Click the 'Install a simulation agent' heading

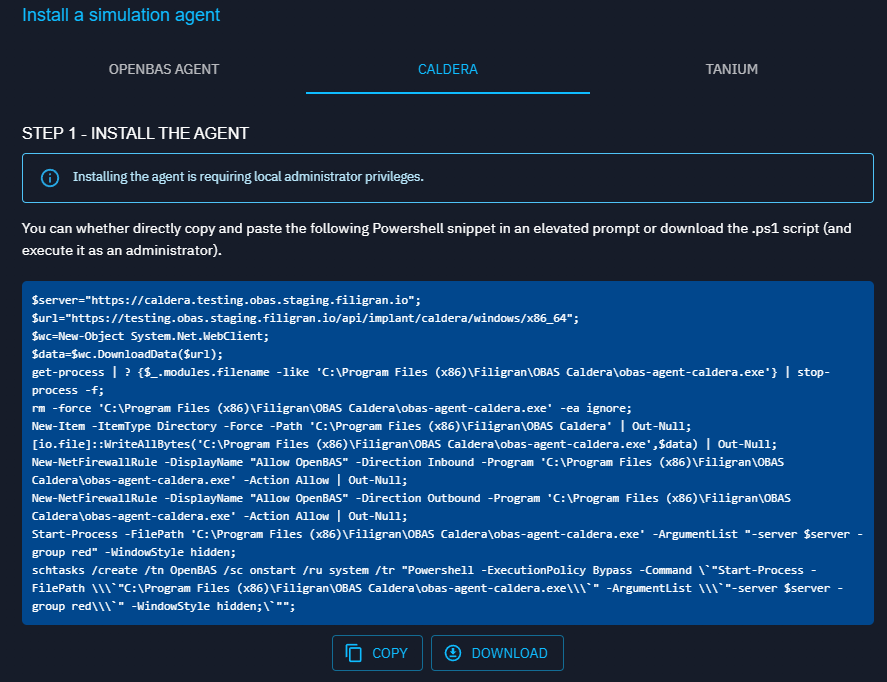click(x=120, y=15)
